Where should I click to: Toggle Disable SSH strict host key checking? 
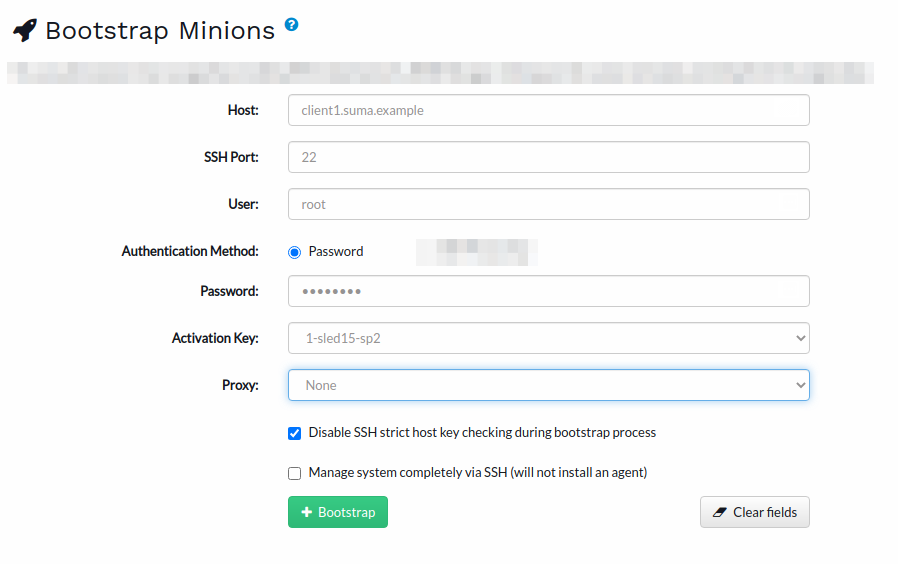tap(294, 433)
